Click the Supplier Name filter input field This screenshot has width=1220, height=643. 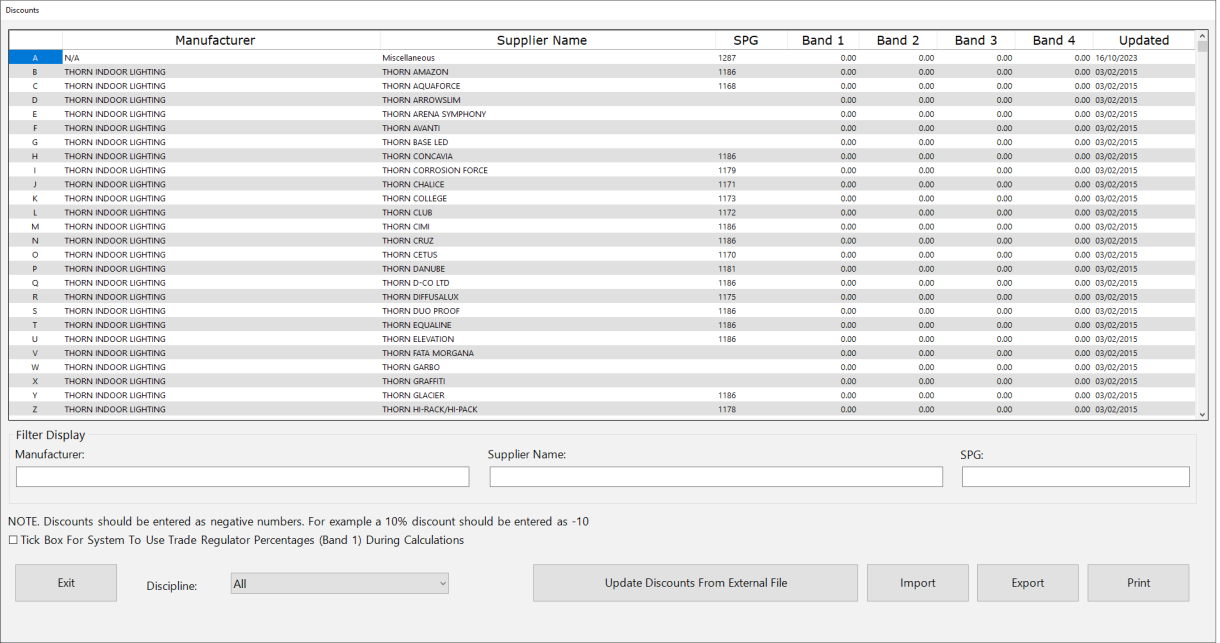(x=715, y=476)
